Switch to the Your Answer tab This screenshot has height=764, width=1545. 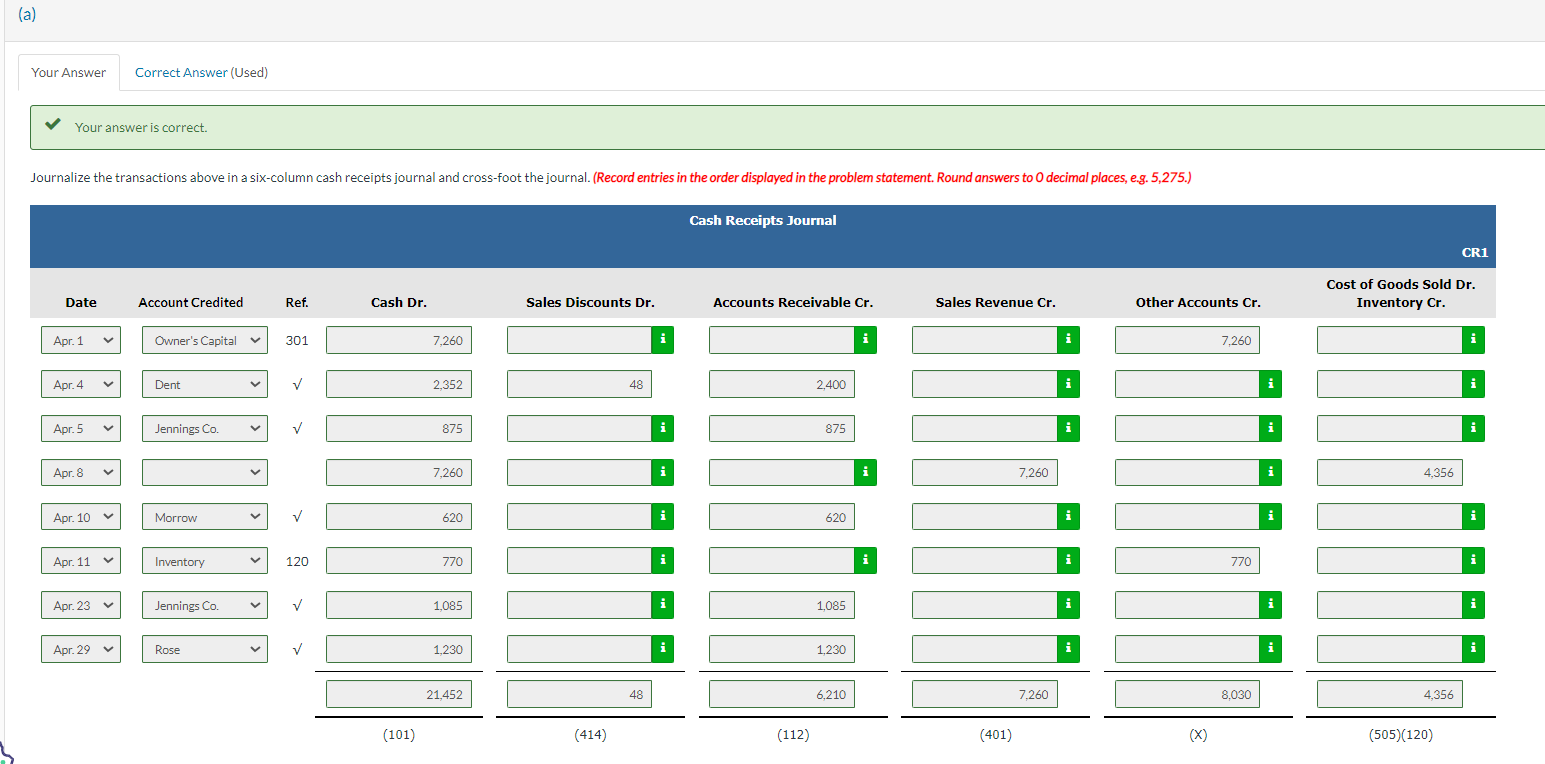tap(69, 72)
